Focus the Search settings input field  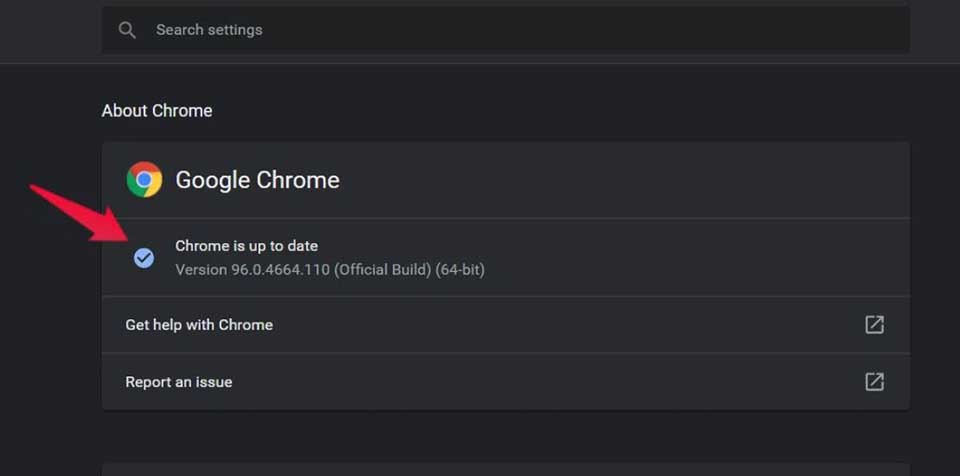pyautogui.click(x=506, y=29)
